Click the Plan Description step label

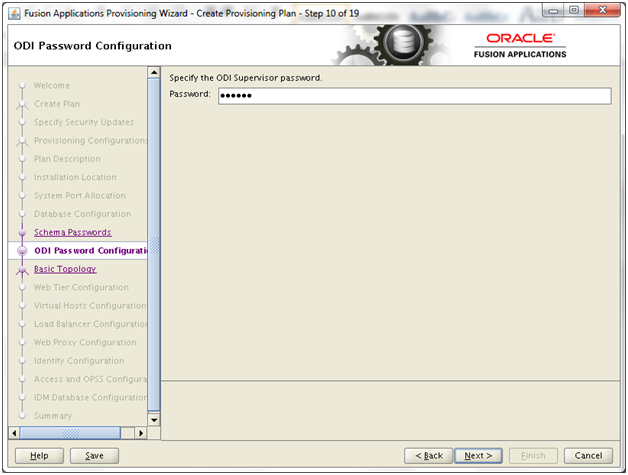pos(67,159)
